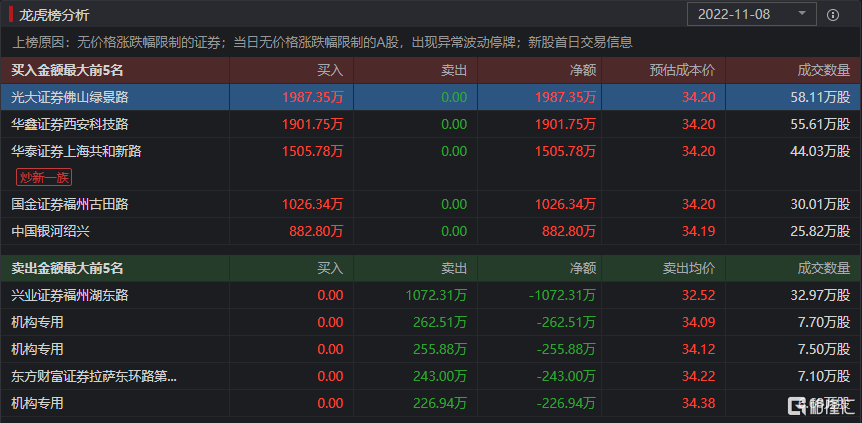Click 买入 header in buy table

[x=330, y=70]
